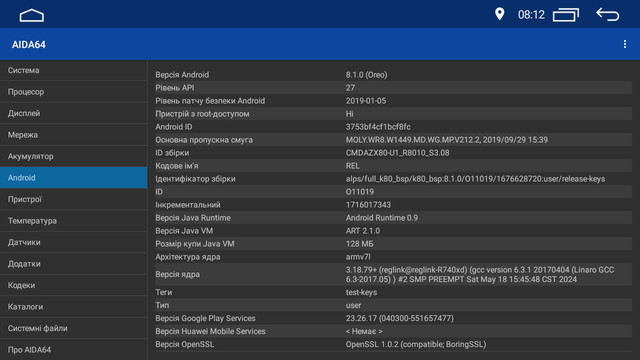
Task: Open the Система section in the sidebar
Action: pos(73,70)
